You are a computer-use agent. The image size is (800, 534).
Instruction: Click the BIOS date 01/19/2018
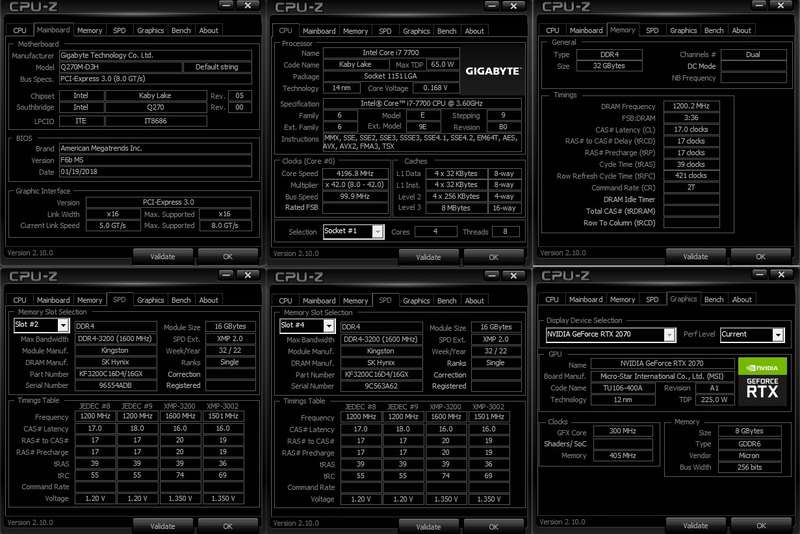coord(155,172)
